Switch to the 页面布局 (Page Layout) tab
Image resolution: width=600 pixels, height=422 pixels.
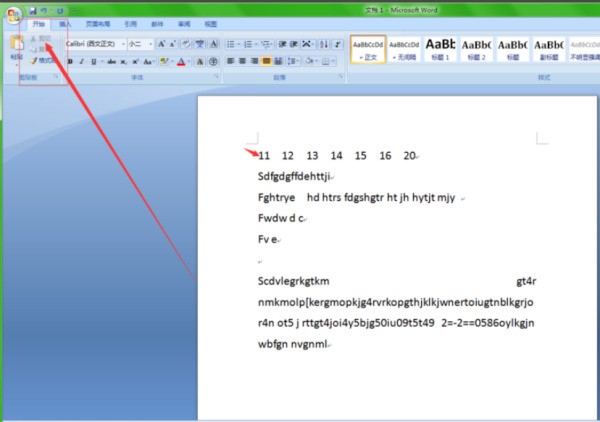pos(97,22)
